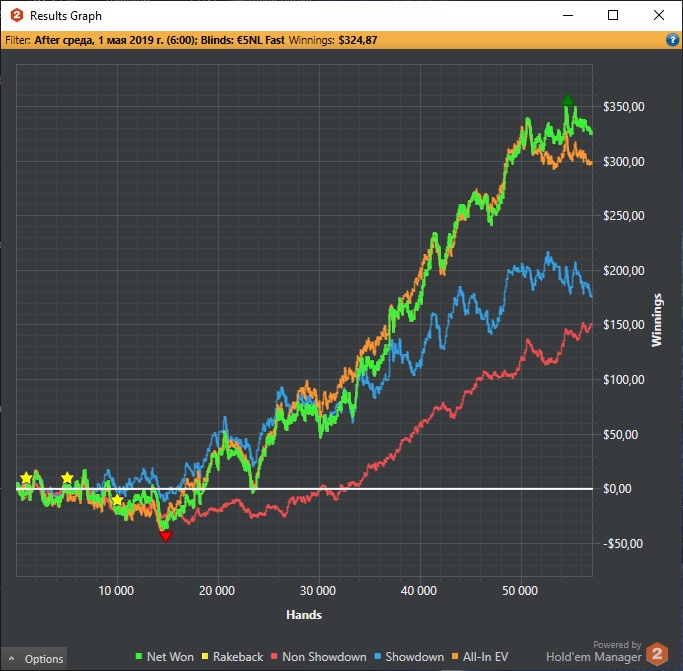Click the red Non Showdown color swatch
Screen dimensions: 683x671
(x=274, y=656)
